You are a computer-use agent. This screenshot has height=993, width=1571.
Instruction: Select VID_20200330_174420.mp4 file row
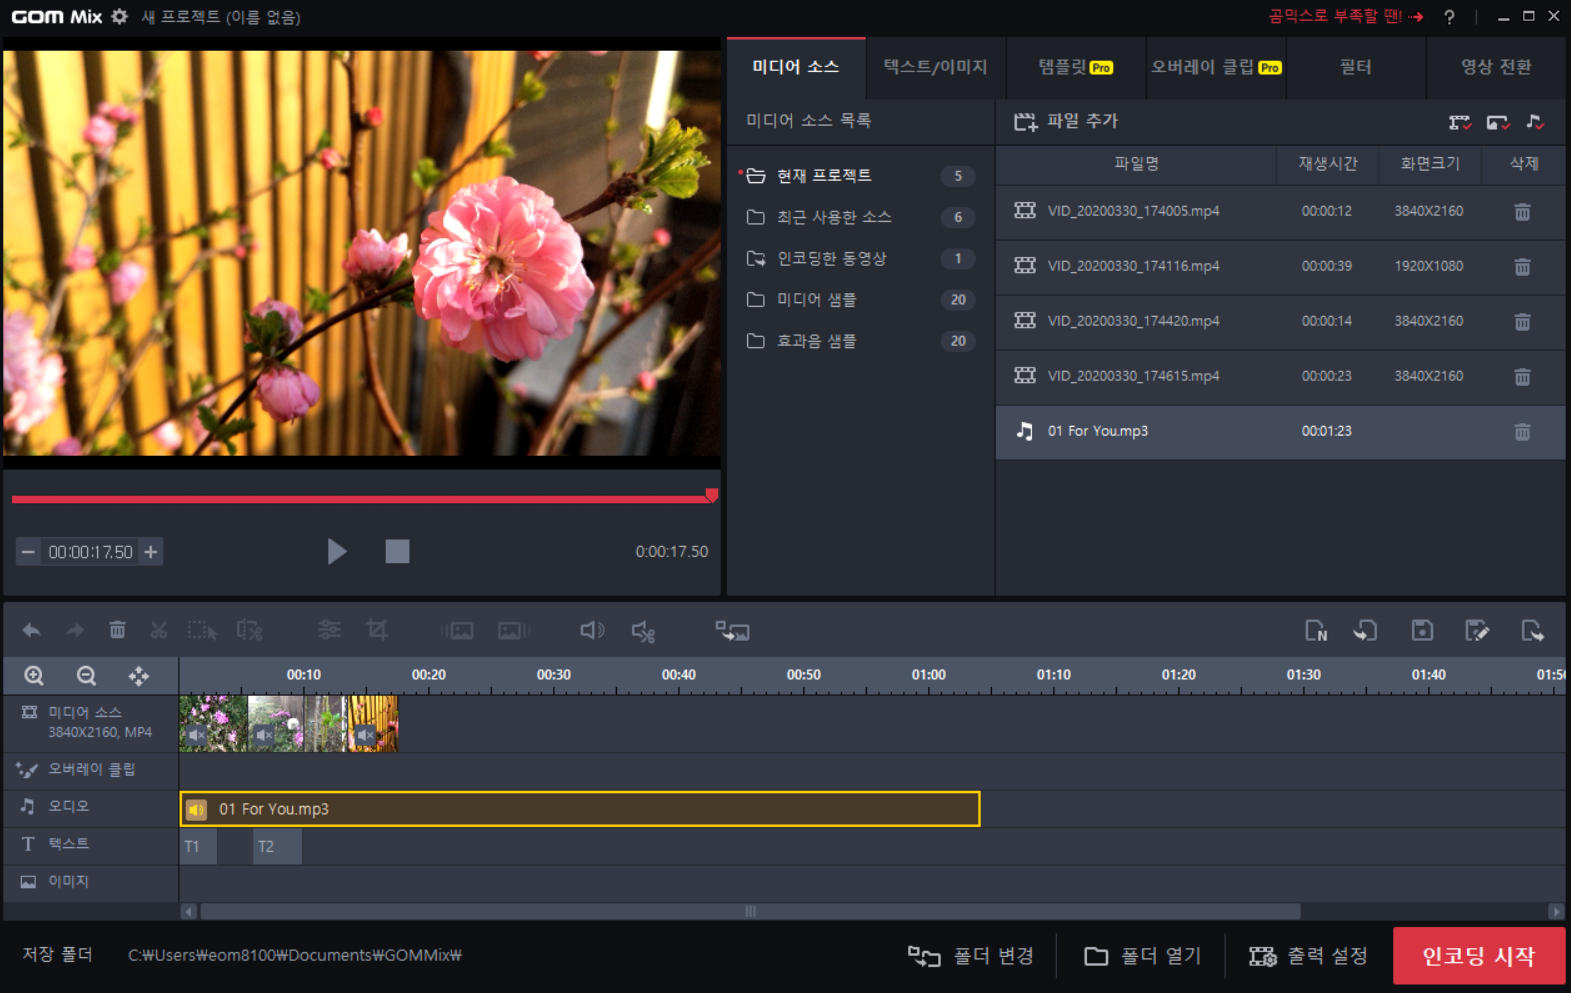pos(1280,322)
